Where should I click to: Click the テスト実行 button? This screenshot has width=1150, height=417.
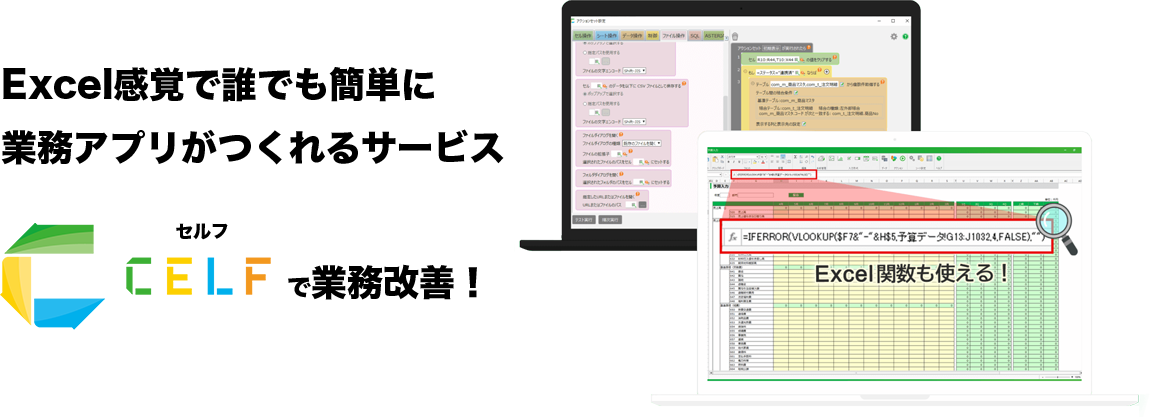tap(584, 220)
